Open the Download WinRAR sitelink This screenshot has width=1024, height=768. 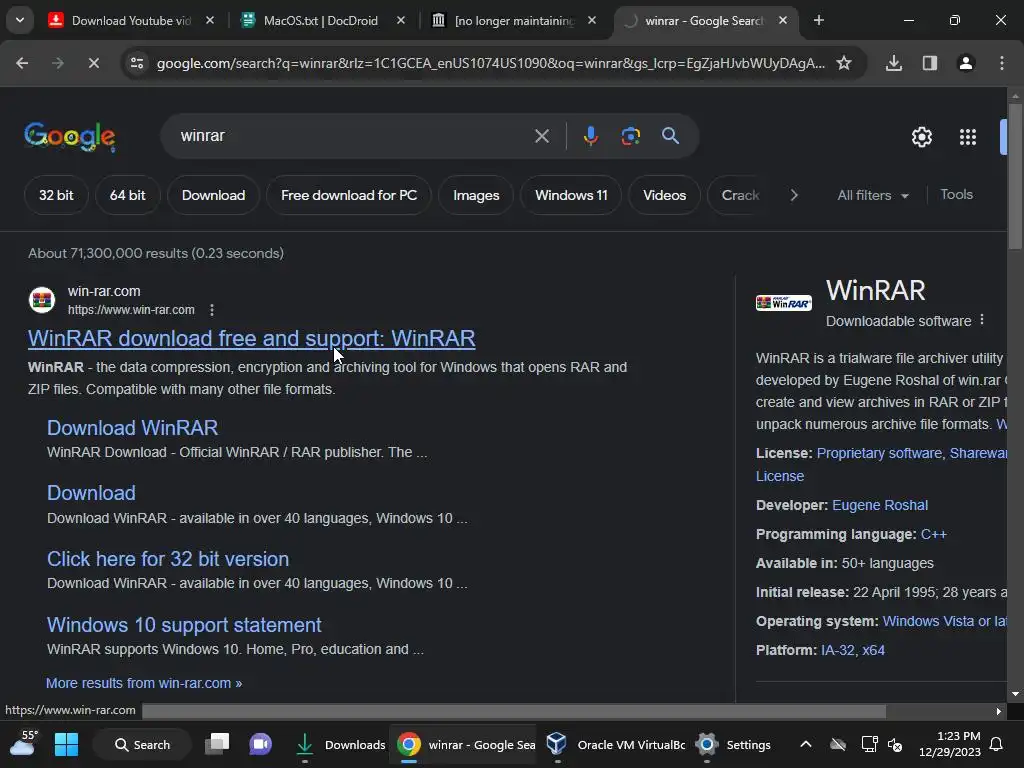(x=133, y=428)
